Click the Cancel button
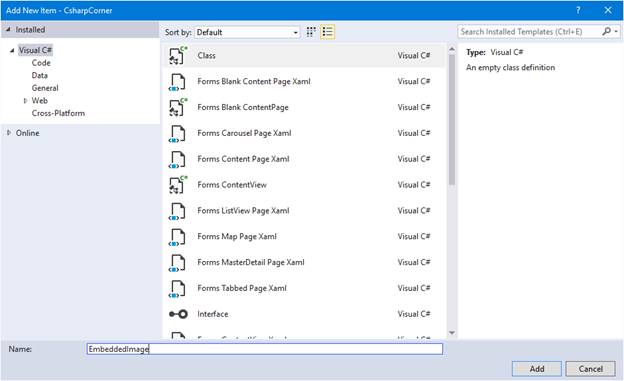Screen dimensions: 624x381 [591, 369]
